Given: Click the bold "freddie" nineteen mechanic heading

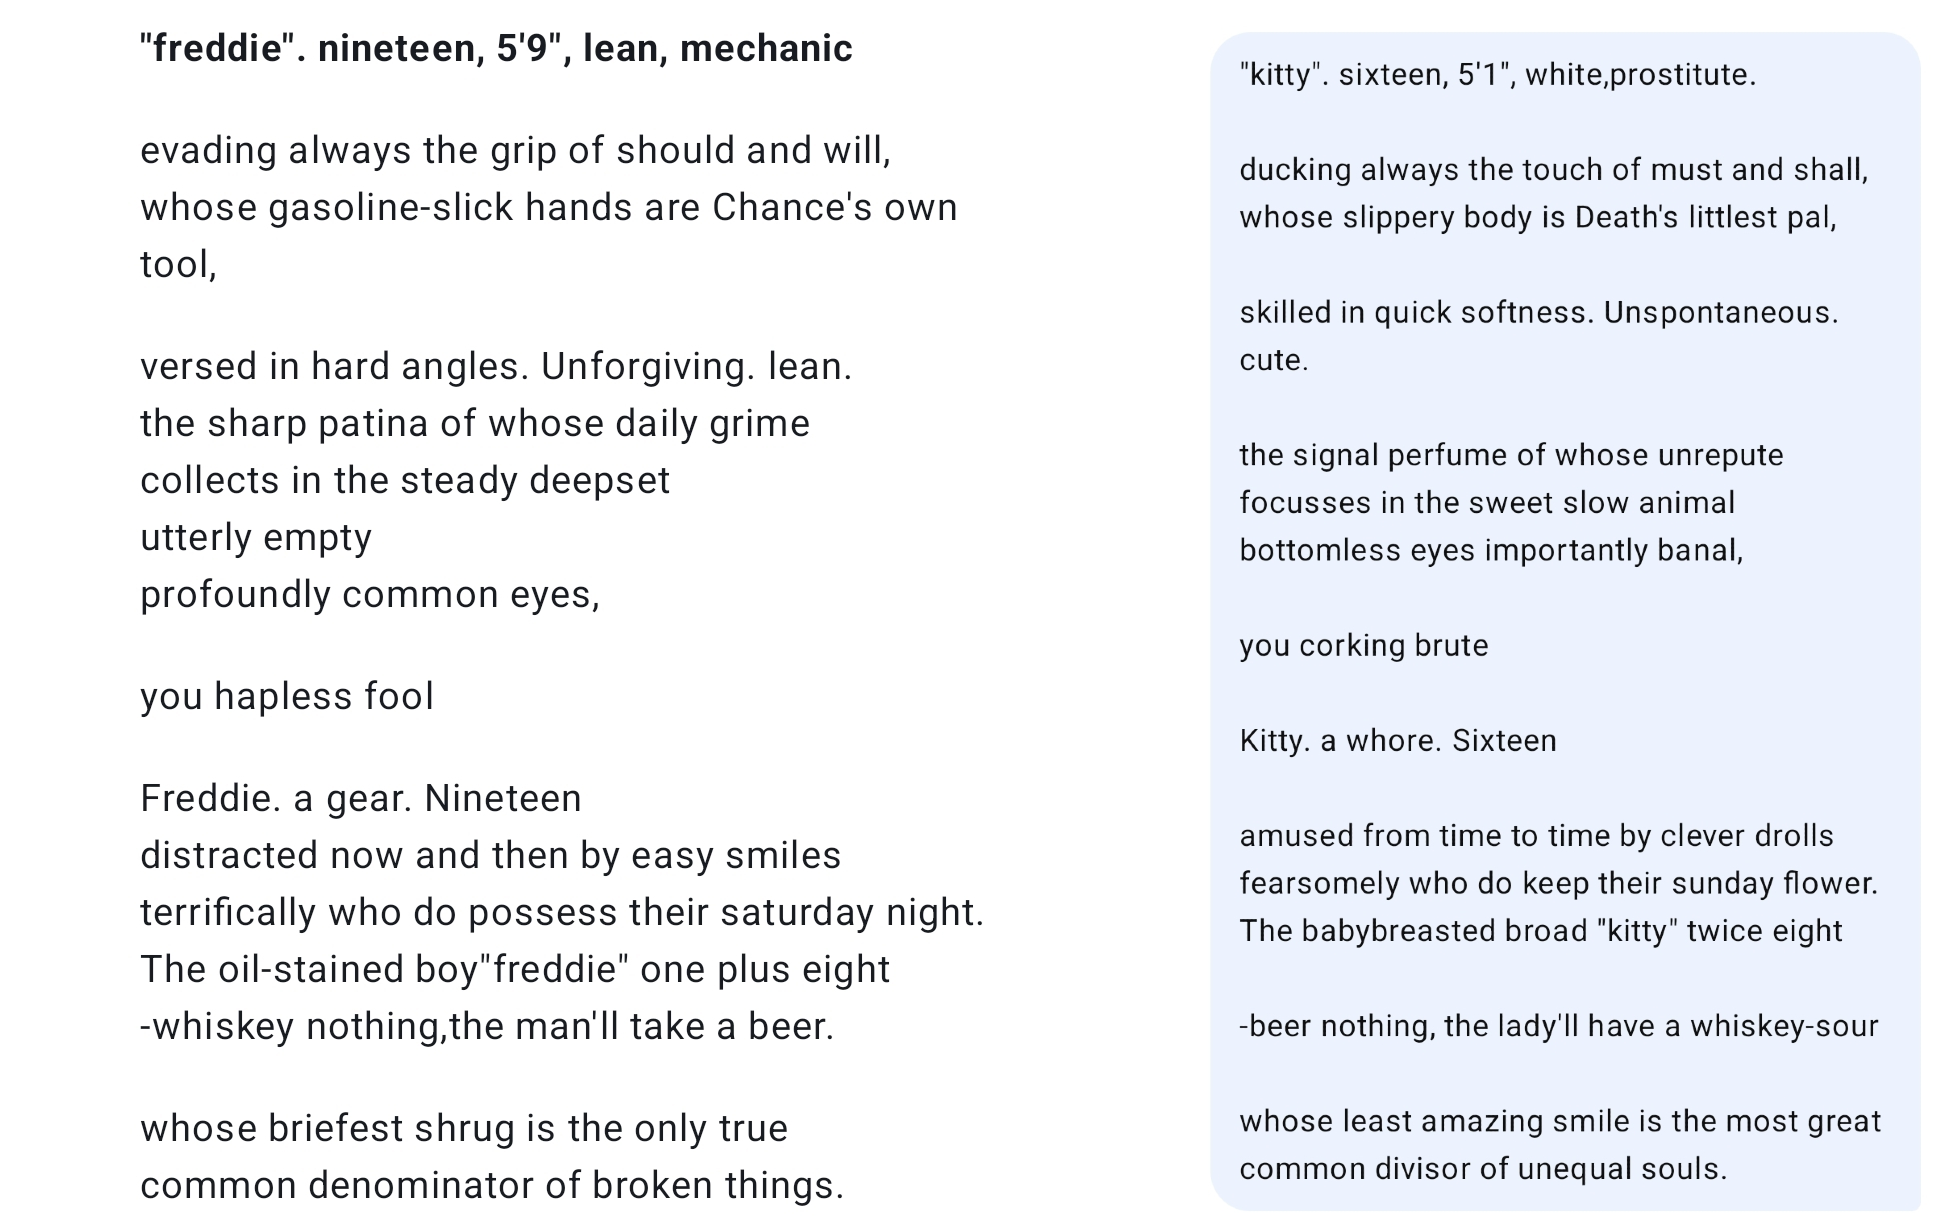Looking at the screenshot, I should pyautogui.click(x=496, y=48).
